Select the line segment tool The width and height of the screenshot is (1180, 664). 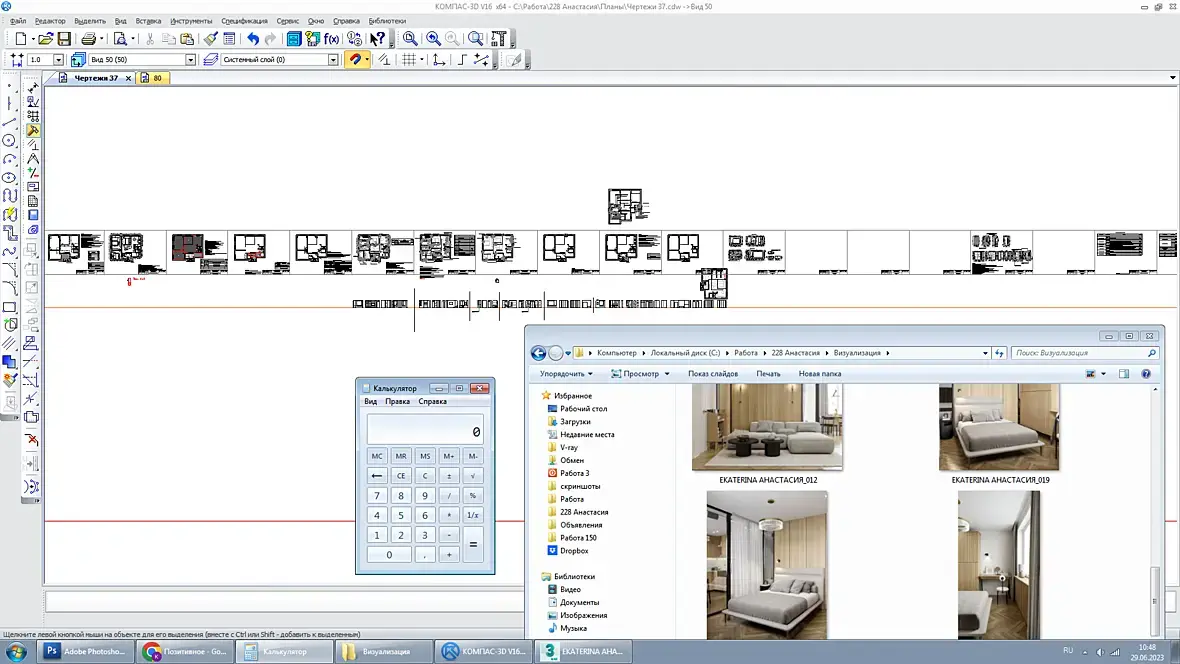9,122
